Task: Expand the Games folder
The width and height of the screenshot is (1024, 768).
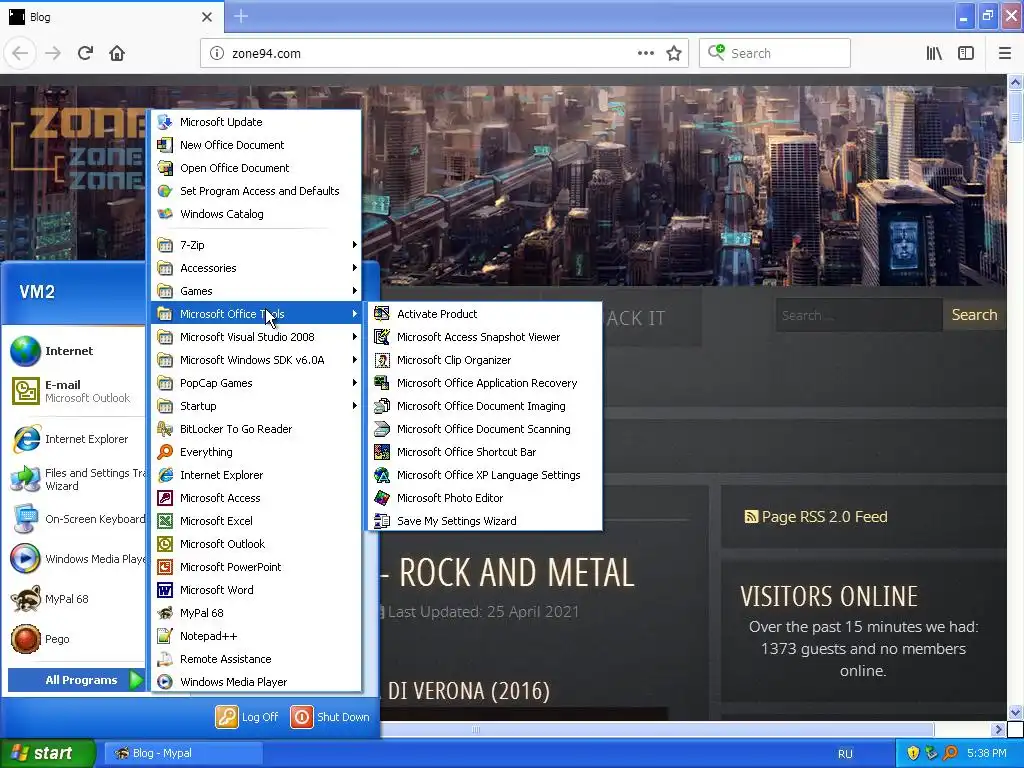Action: [256, 291]
